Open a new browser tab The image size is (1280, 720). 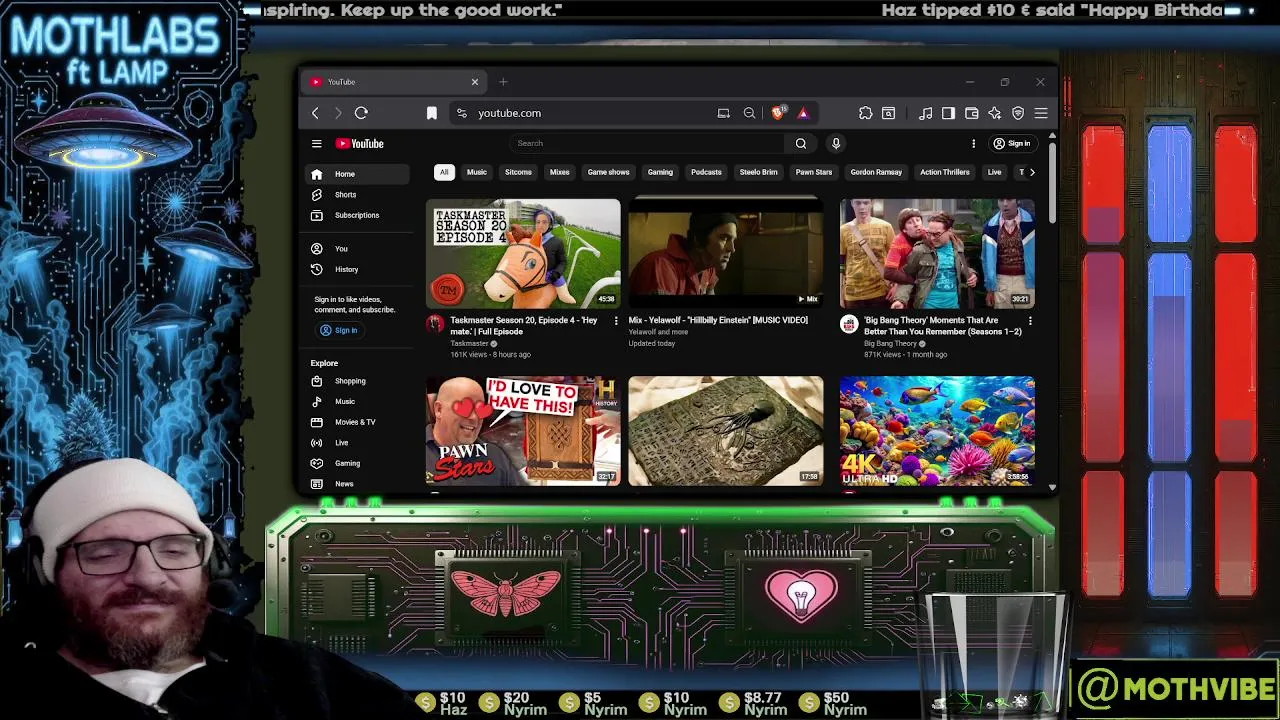(503, 82)
